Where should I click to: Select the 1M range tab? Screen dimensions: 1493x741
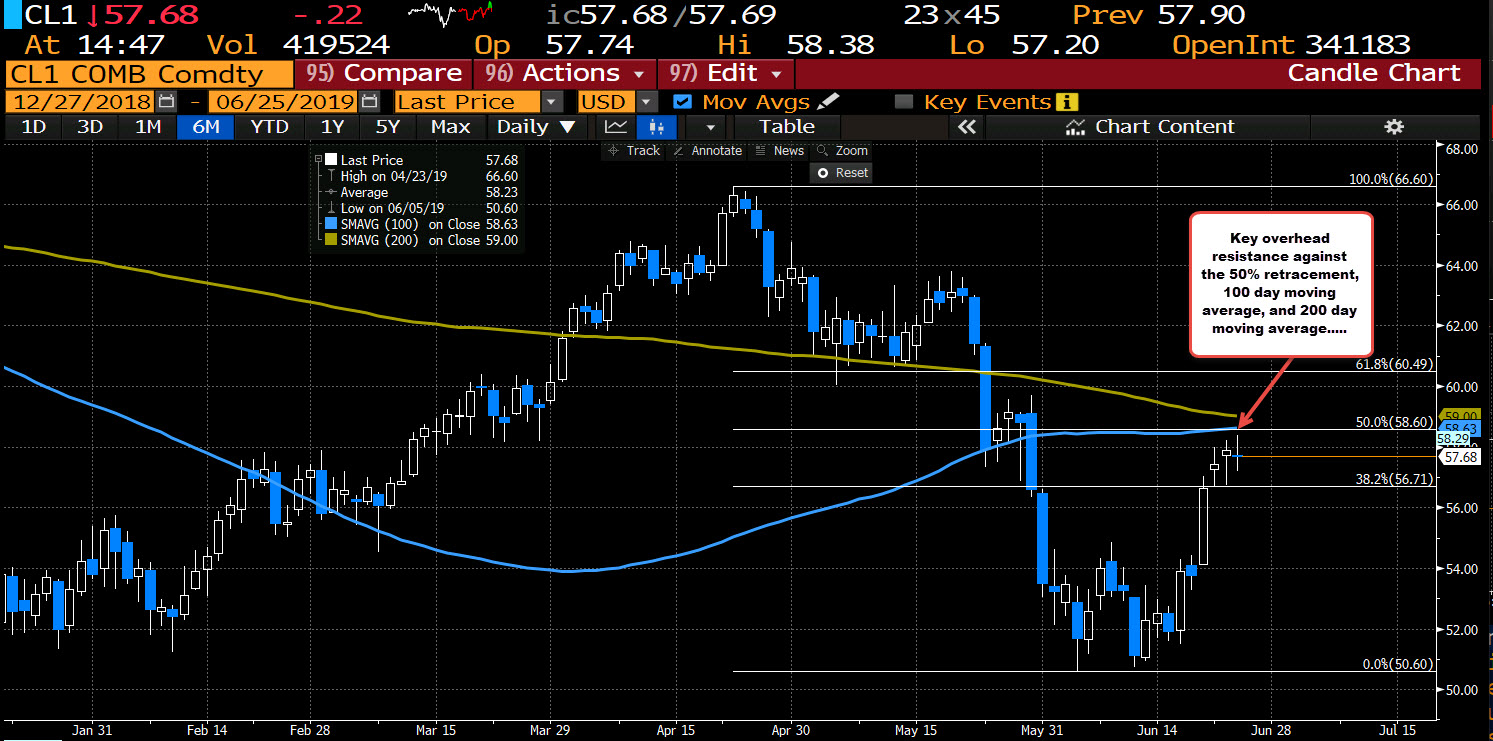[x=148, y=127]
